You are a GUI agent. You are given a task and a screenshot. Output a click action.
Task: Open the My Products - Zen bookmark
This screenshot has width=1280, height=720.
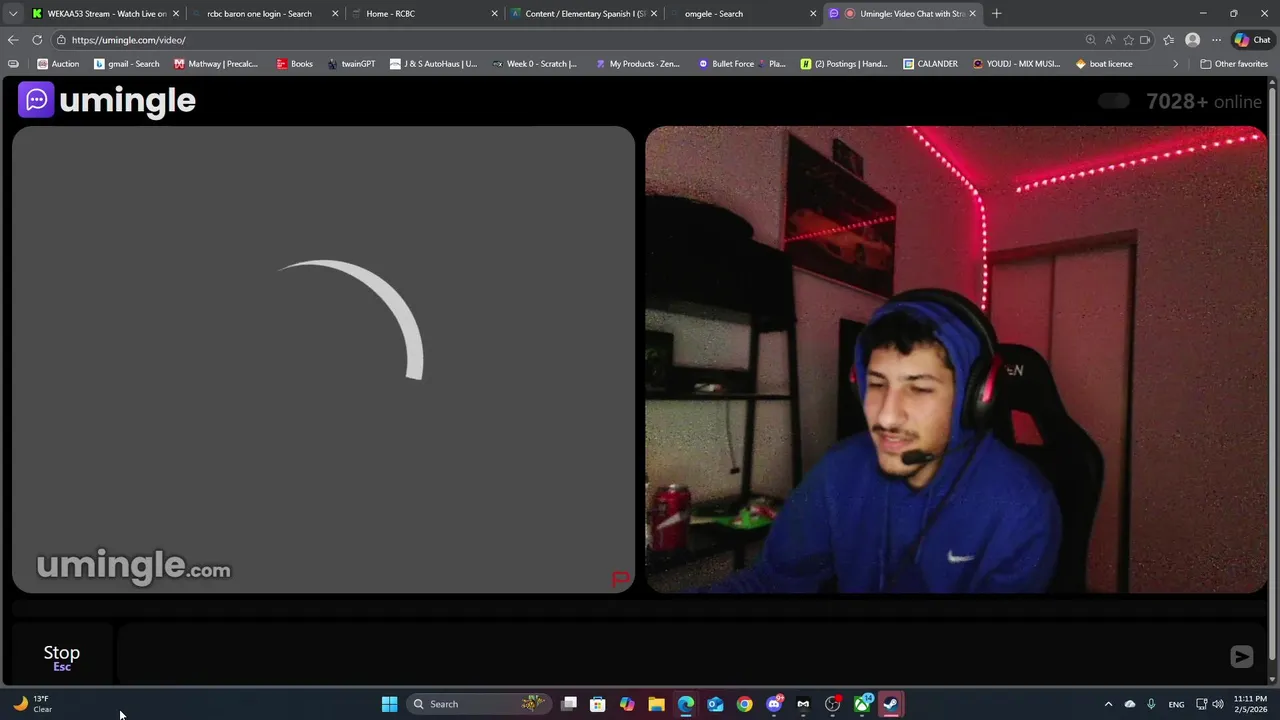637,64
